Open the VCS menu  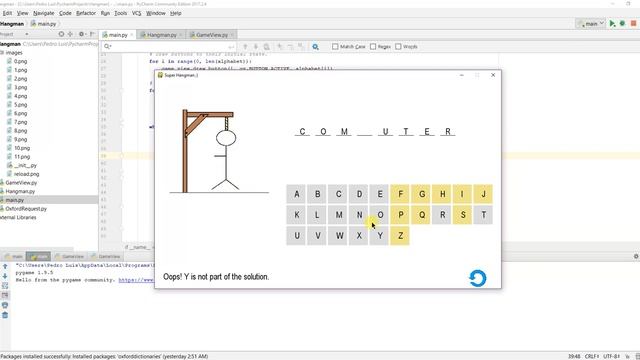[137, 13]
